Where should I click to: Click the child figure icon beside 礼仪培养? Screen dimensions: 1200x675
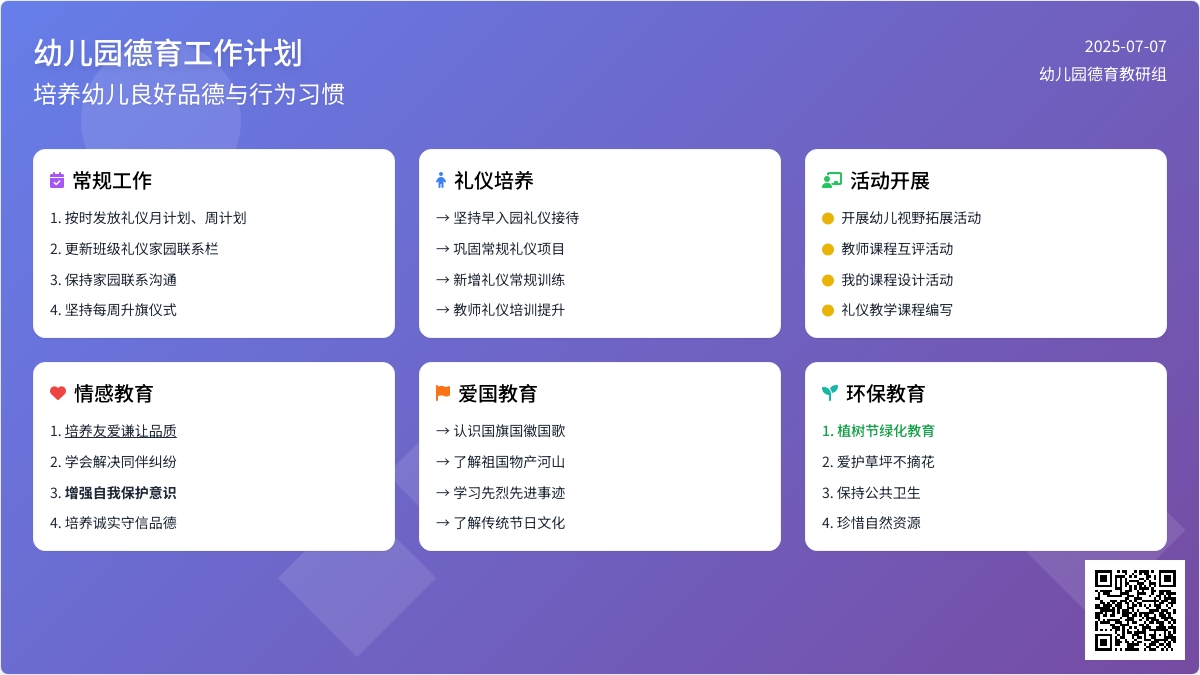pos(441,181)
